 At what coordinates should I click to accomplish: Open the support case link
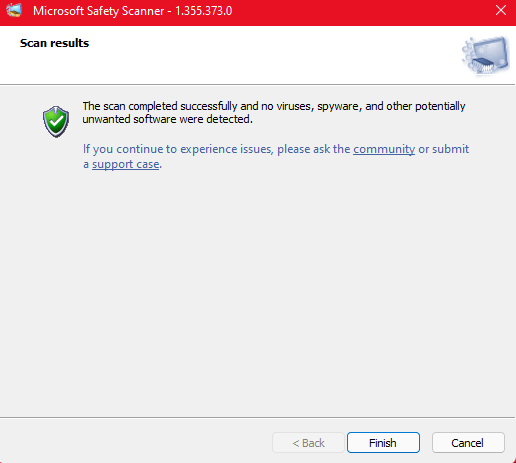(126, 164)
